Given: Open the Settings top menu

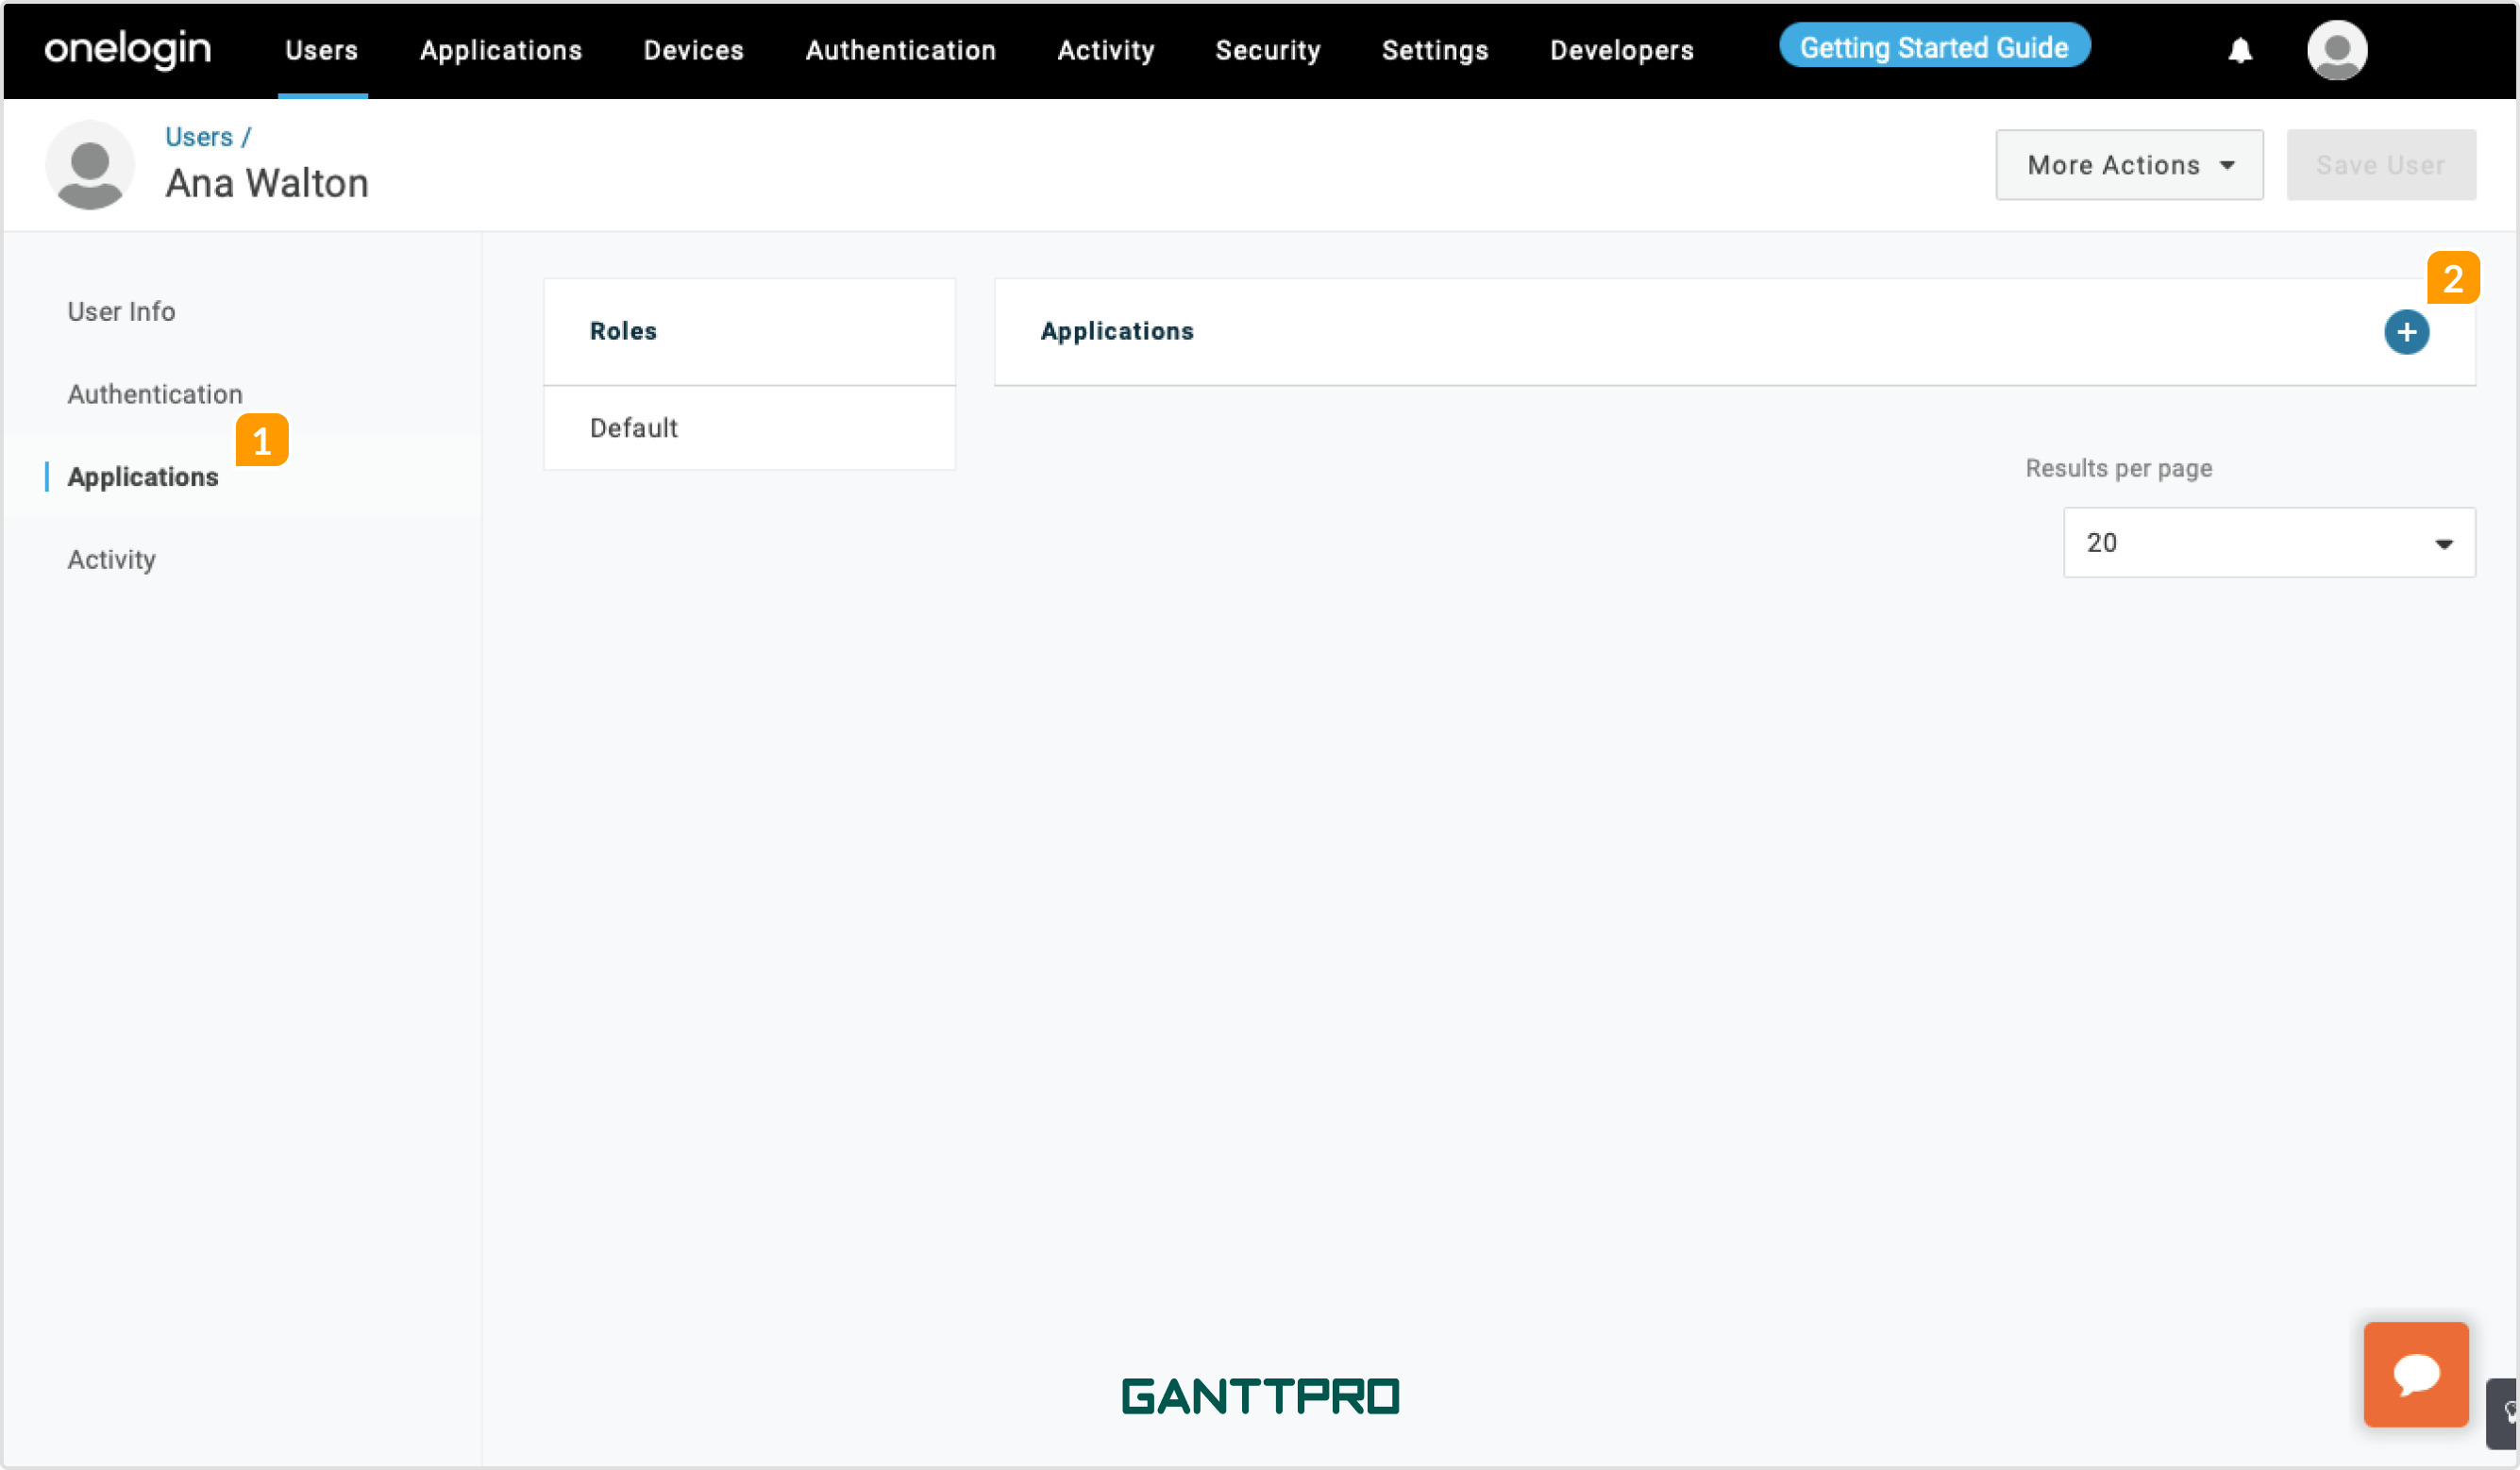Looking at the screenshot, I should tap(1435, 50).
